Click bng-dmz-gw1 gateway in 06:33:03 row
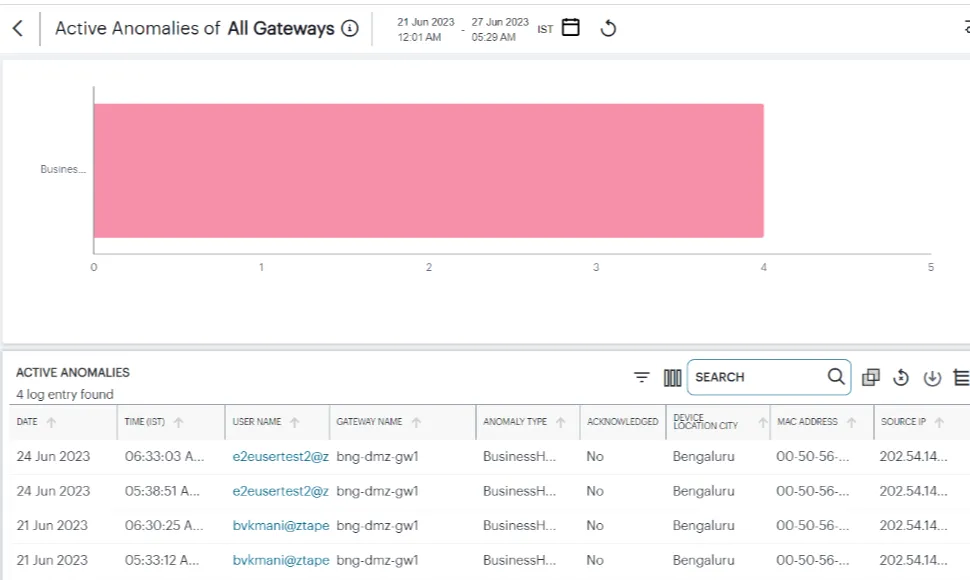This screenshot has height=580, width=970. (x=377, y=456)
